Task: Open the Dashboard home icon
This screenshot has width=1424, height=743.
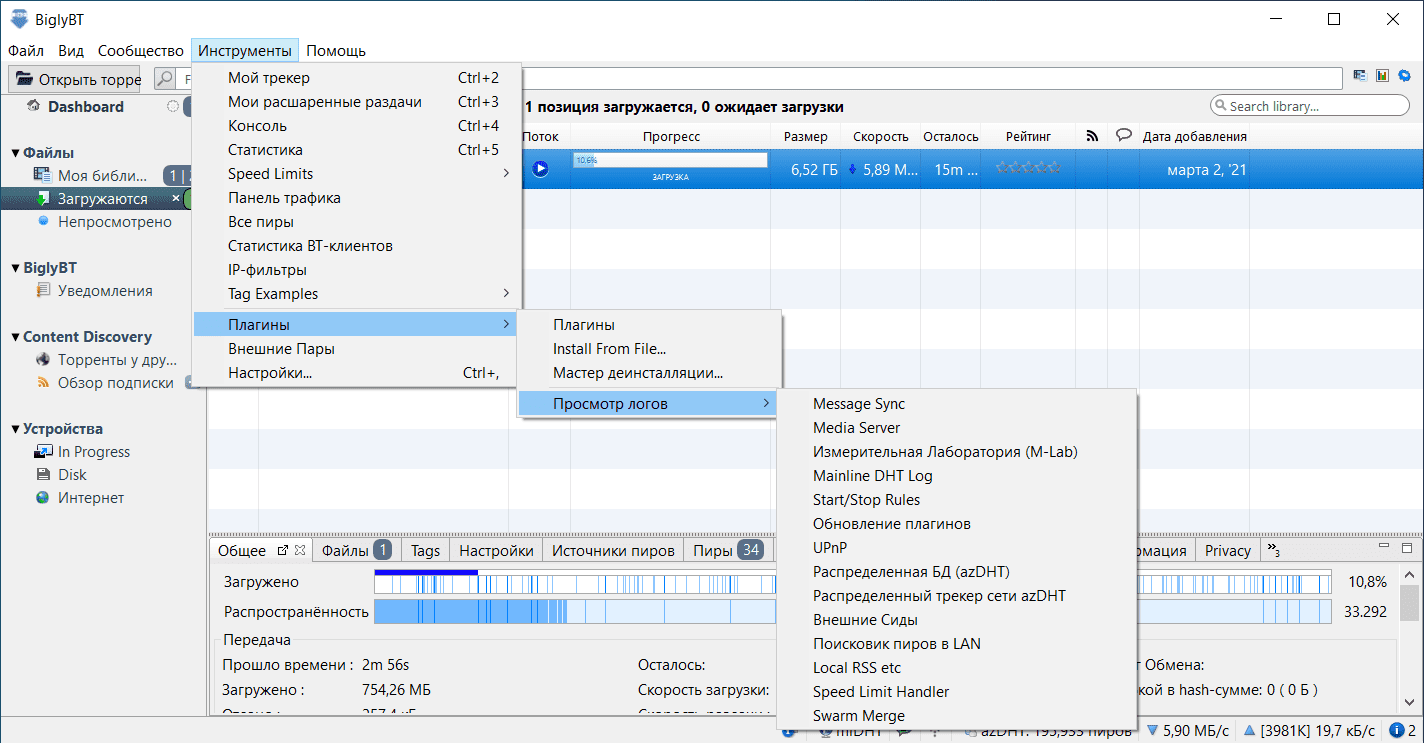Action: click(x=34, y=106)
